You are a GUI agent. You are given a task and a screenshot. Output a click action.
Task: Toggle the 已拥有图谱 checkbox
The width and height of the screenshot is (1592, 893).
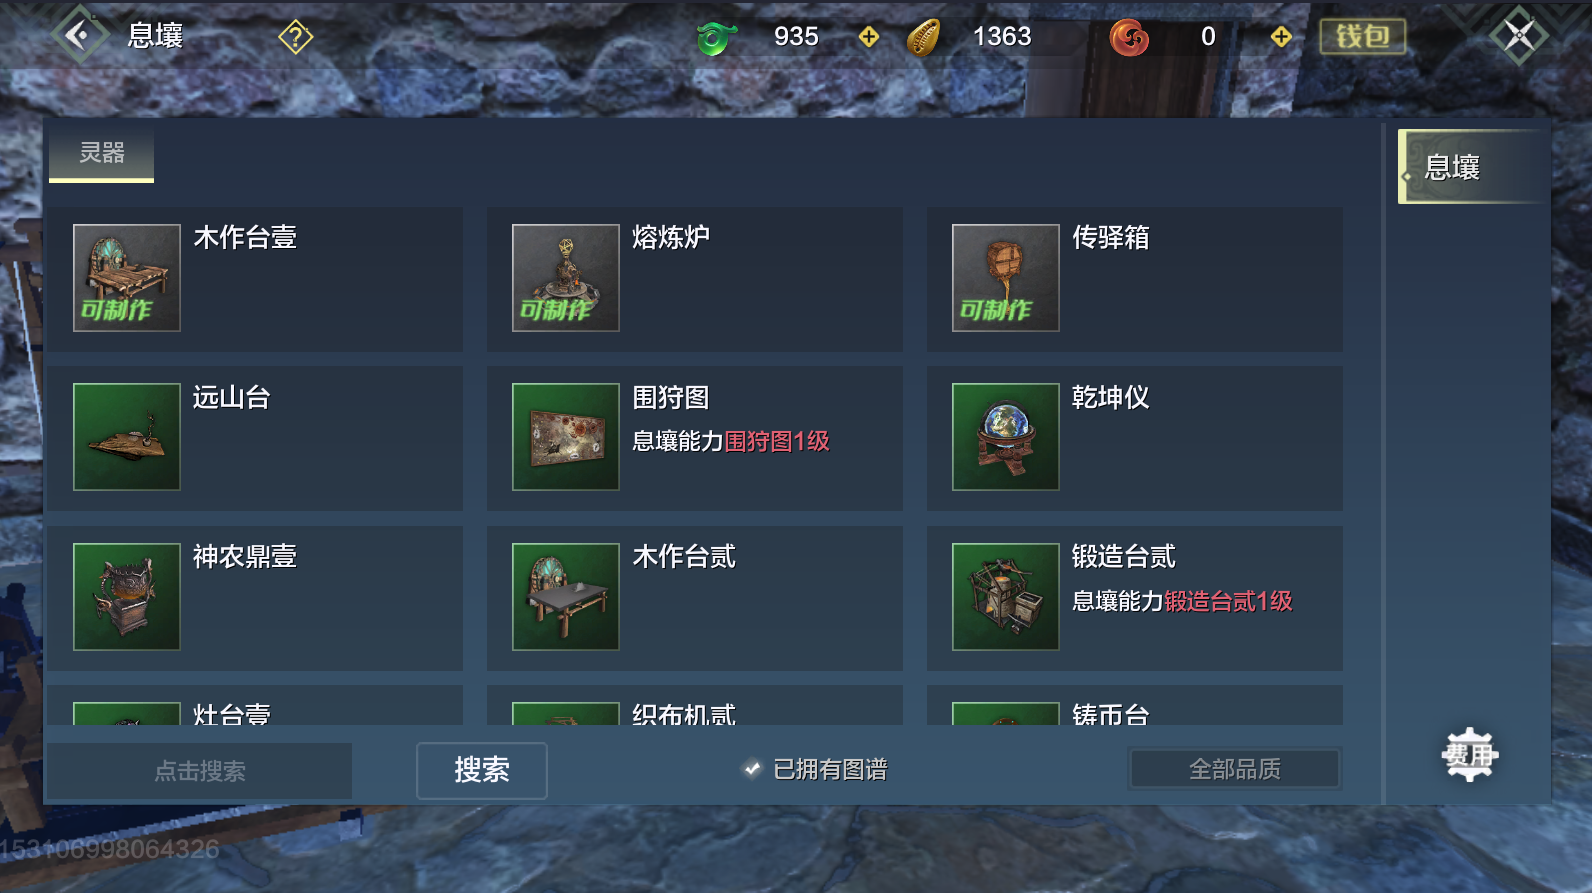tap(752, 769)
